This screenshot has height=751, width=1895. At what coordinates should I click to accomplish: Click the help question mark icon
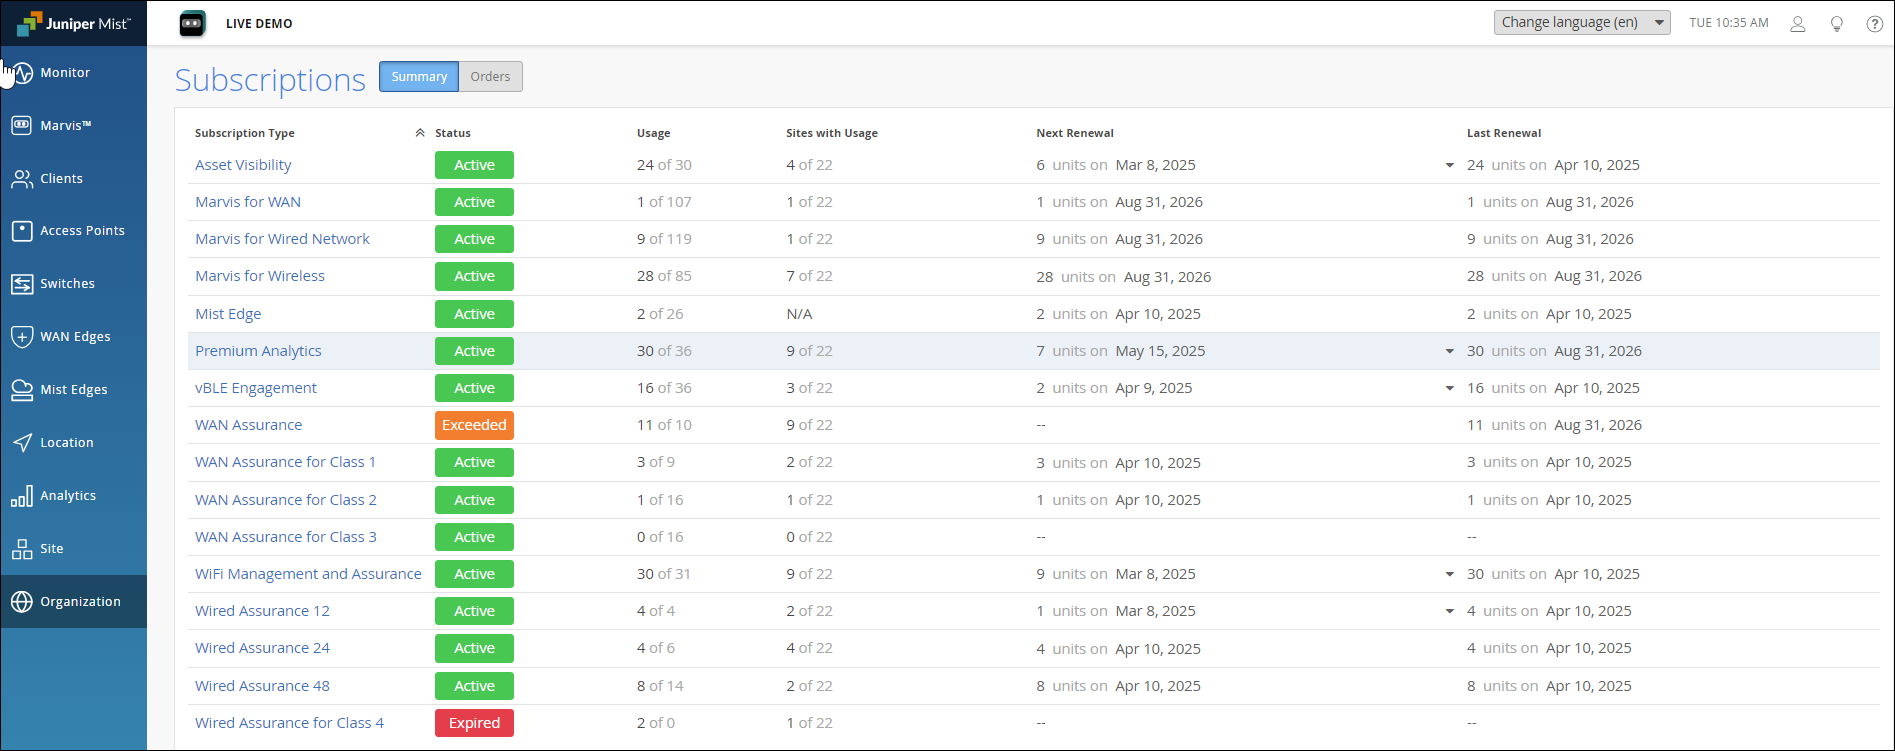pyautogui.click(x=1875, y=24)
